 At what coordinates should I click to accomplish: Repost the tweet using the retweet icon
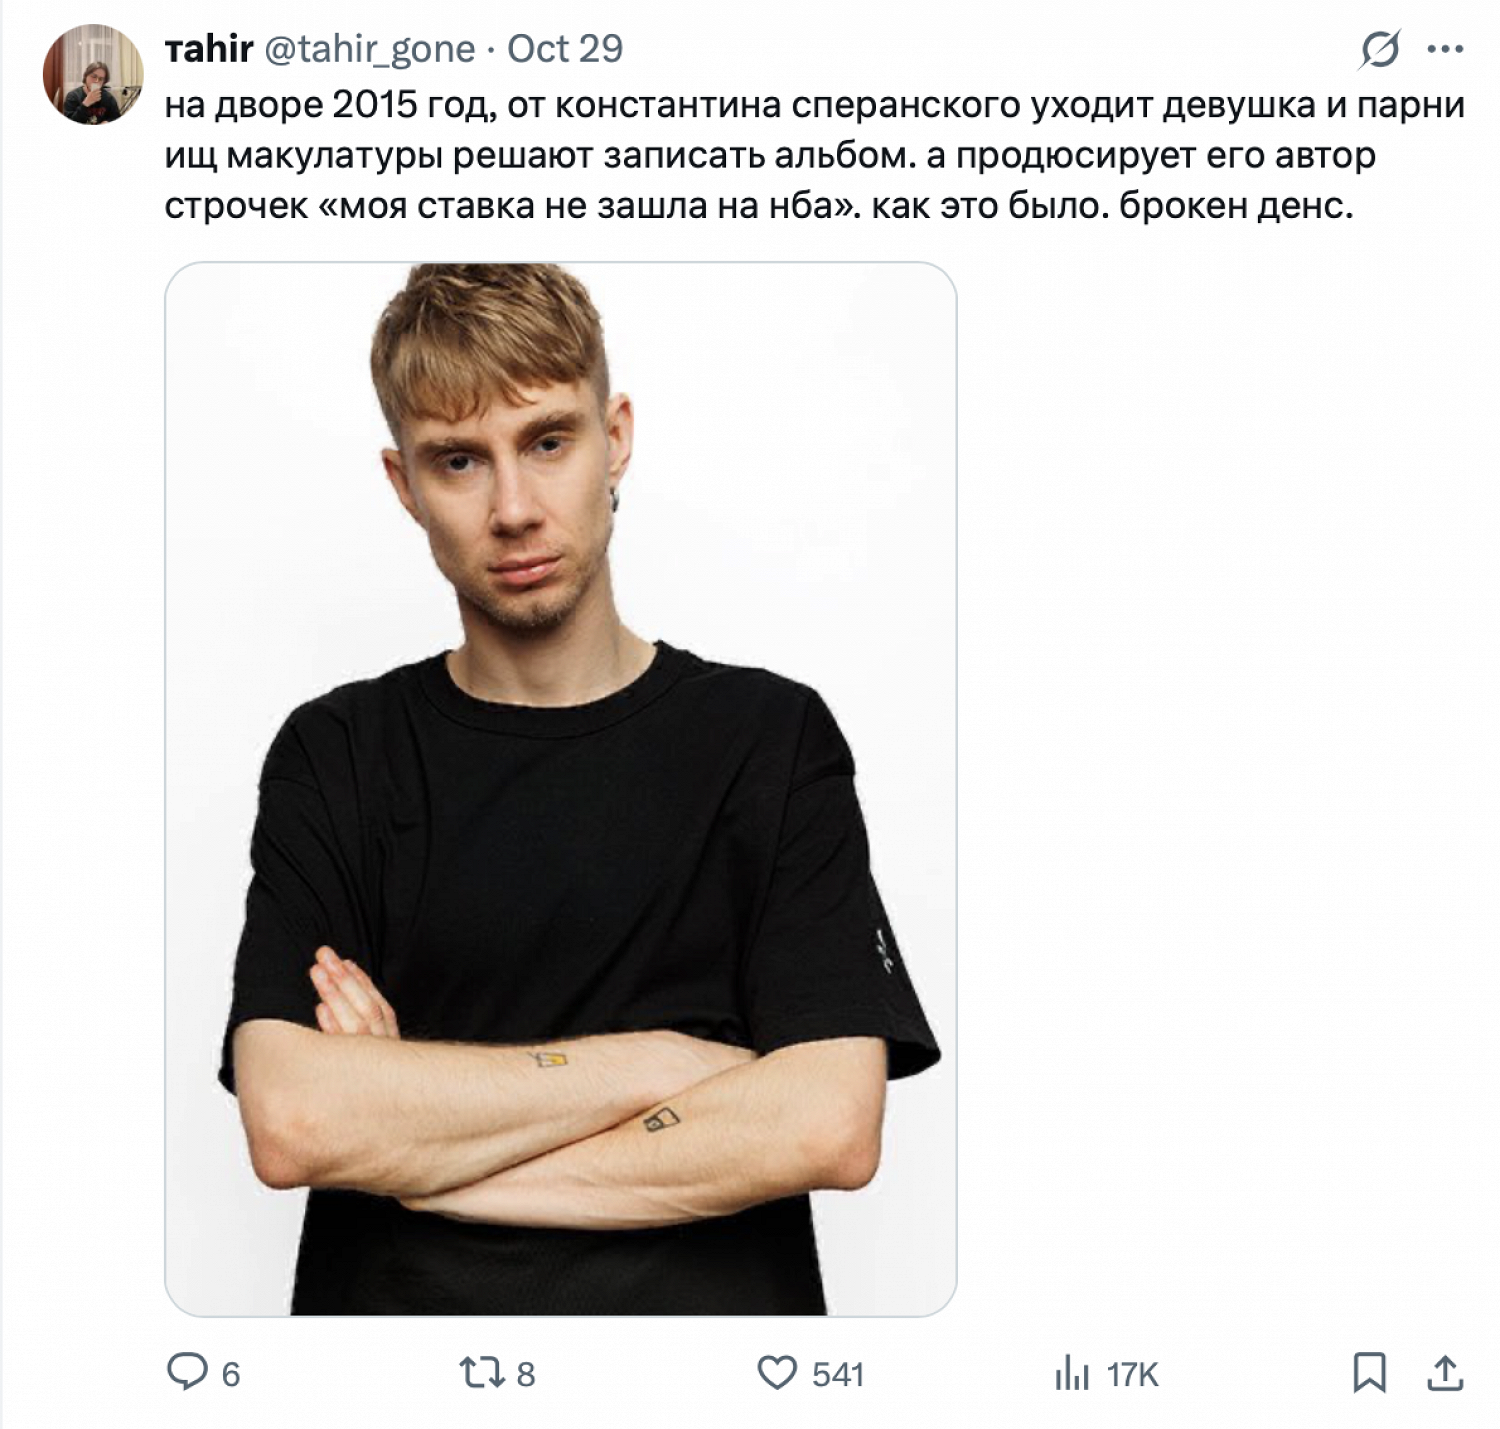coord(481,1372)
